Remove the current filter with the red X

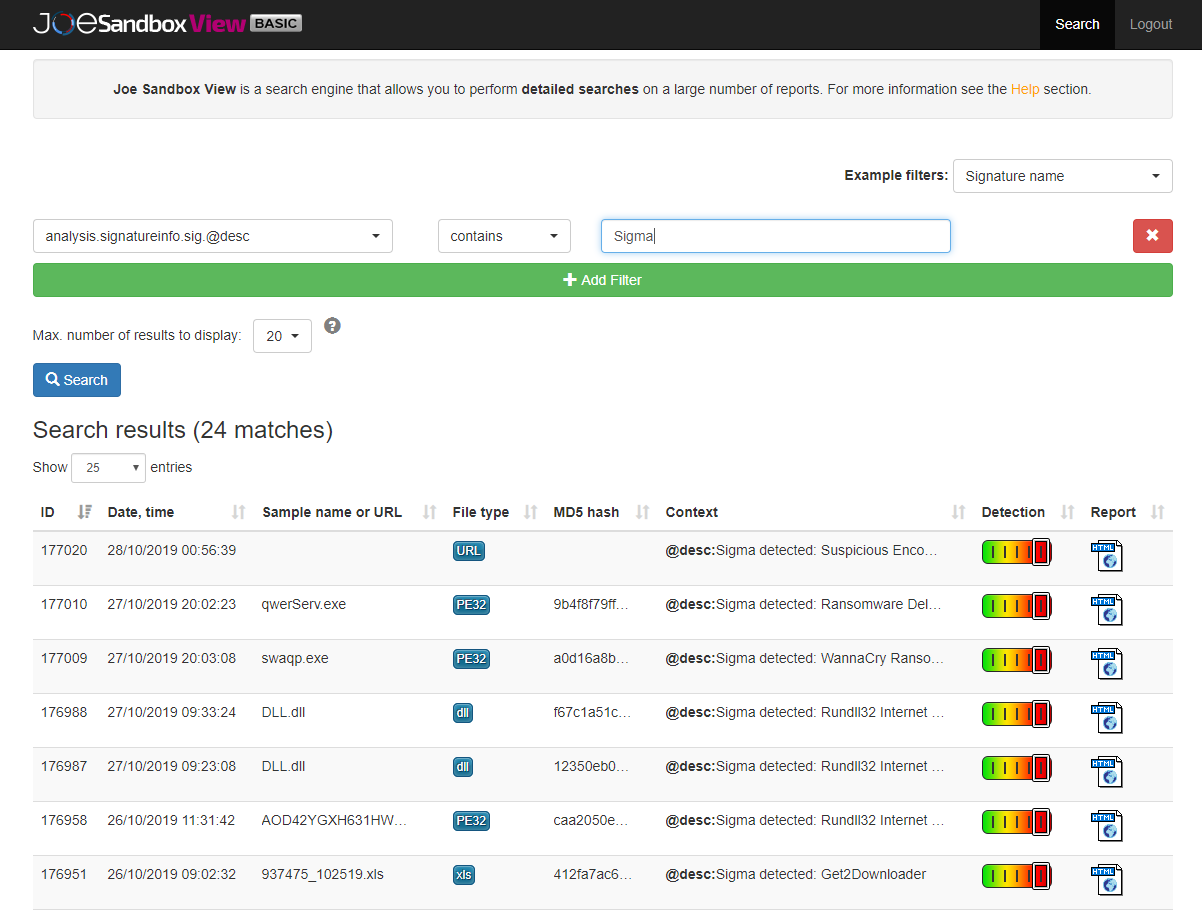coord(1152,235)
